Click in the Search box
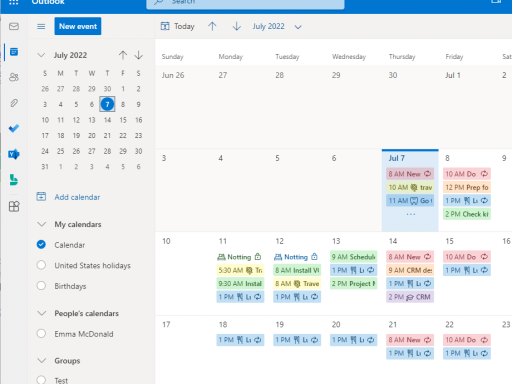512x384 pixels. click(245, 3)
